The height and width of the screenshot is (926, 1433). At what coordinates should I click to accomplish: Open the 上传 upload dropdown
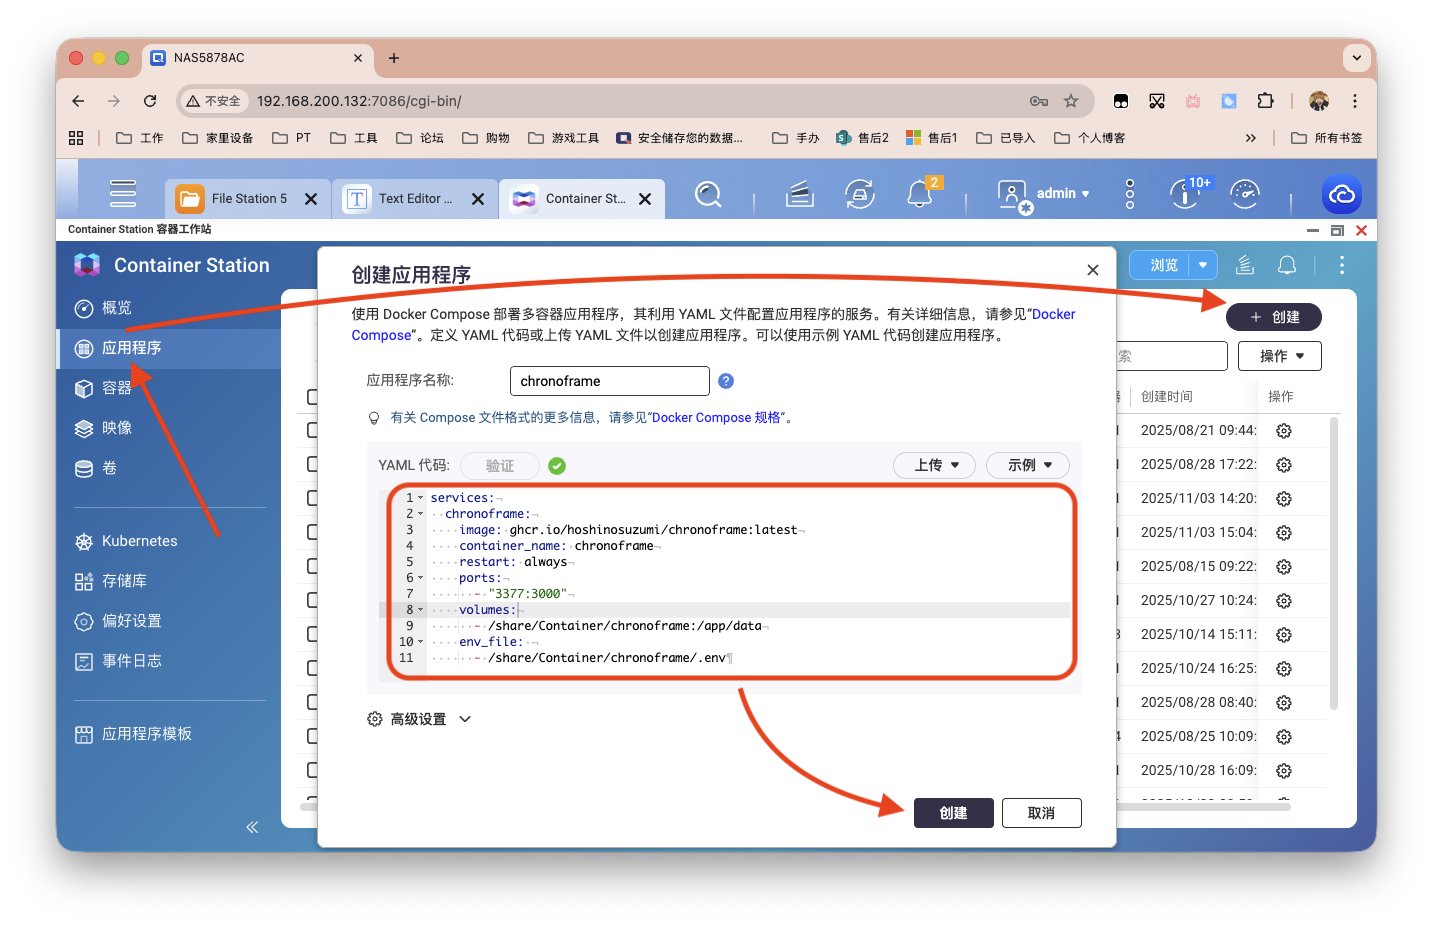[934, 465]
